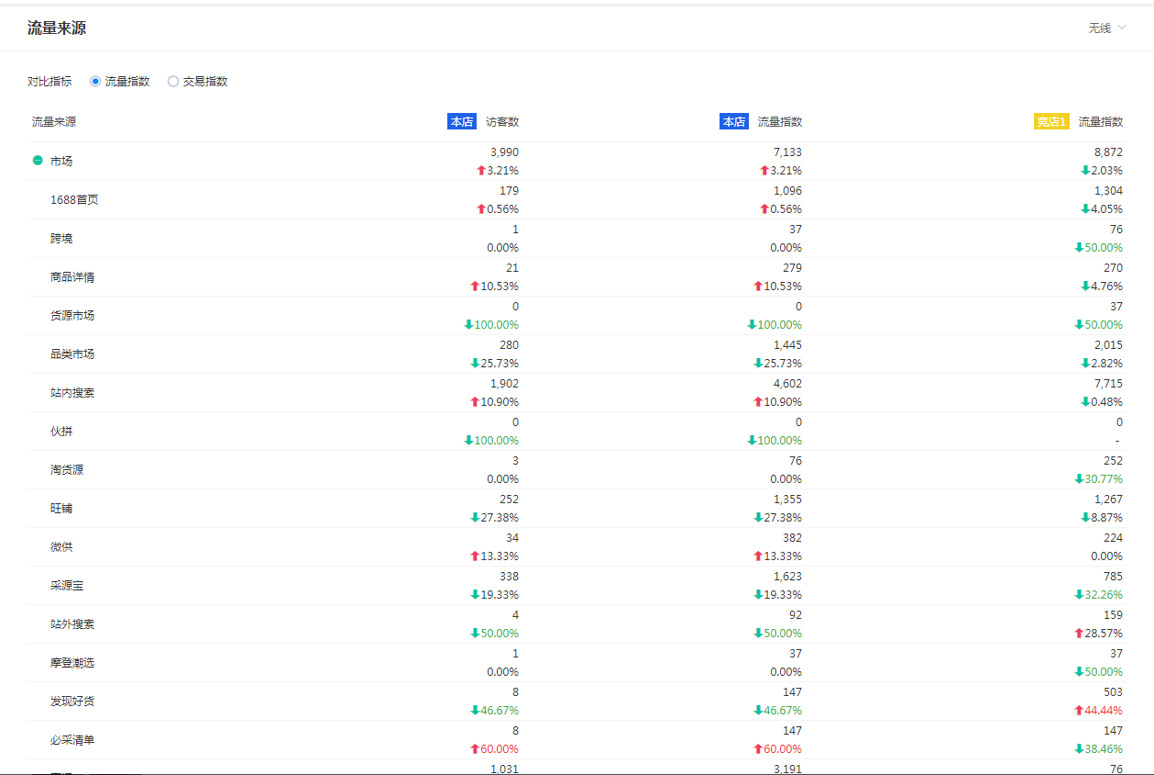Screen dimensions: 1154x775
Task: Click the 必采清单 source label
Action: 72,740
